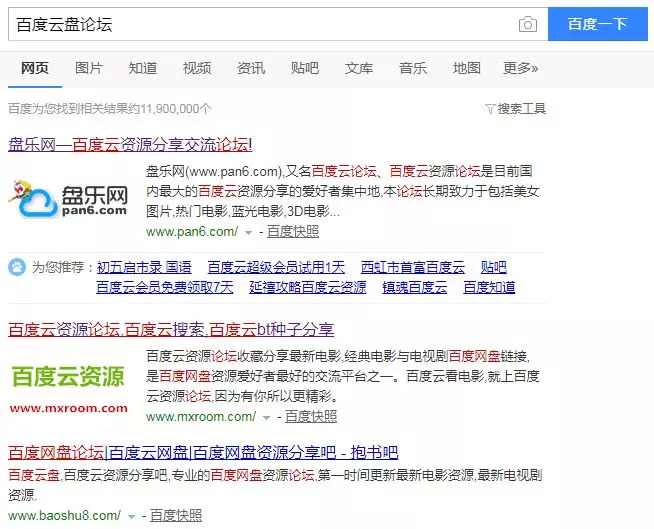Click suggested search 镇魂百度云
Image resolution: width=654 pixels, height=529 pixels.
coord(415,287)
